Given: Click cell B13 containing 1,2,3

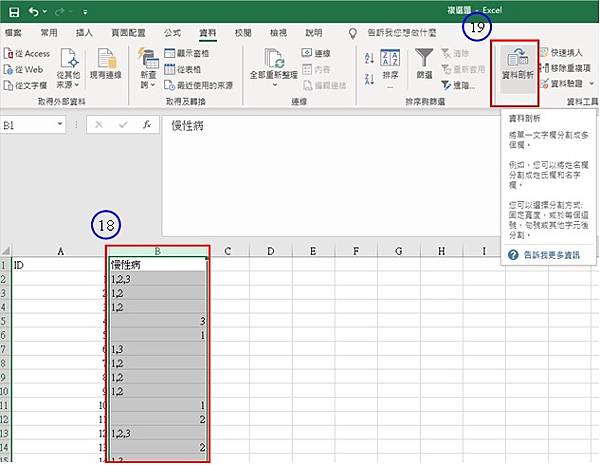Looking at the screenshot, I should (157, 433).
